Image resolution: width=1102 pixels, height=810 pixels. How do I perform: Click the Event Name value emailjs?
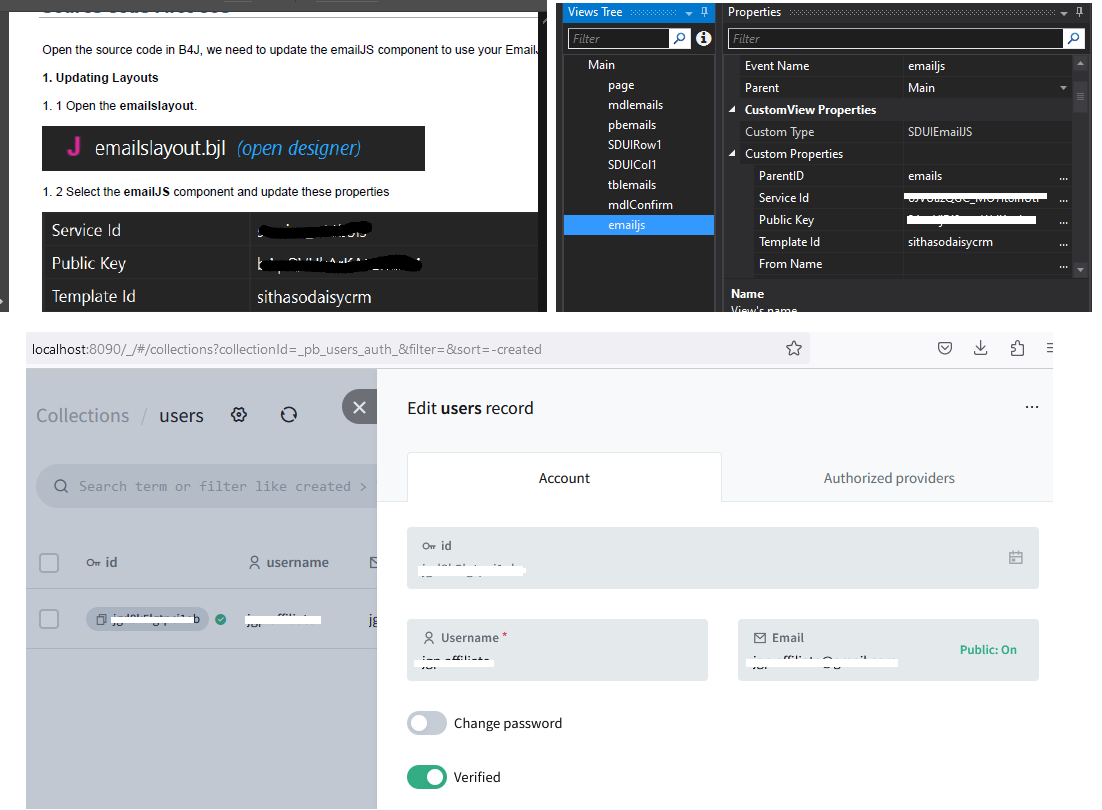coord(926,66)
